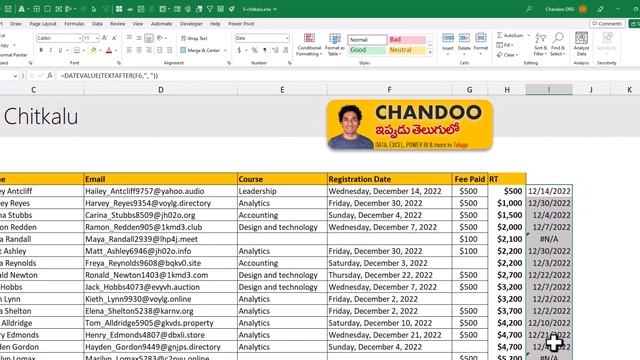640x360 pixels.
Task: Apply the Neutral cell style
Action: 407,50
